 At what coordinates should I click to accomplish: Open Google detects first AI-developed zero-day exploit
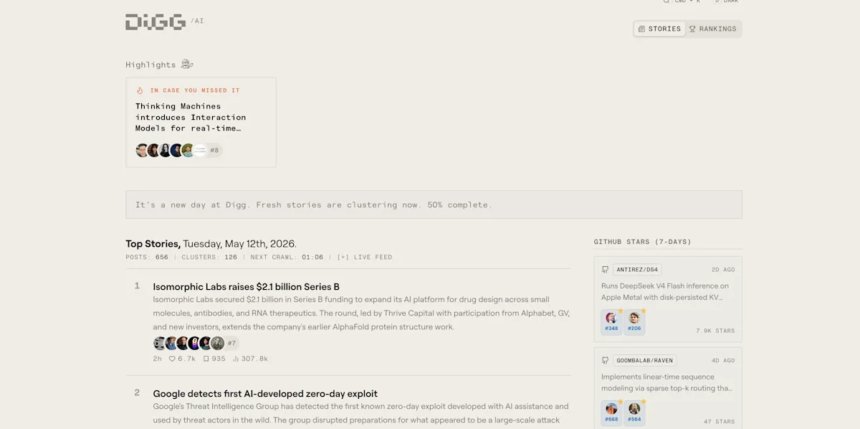click(265, 394)
